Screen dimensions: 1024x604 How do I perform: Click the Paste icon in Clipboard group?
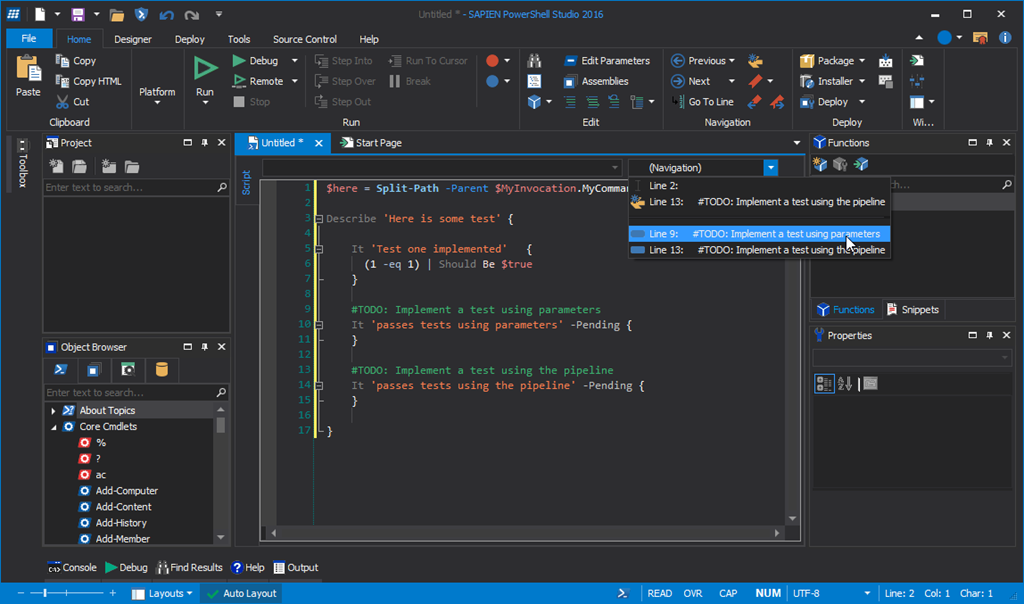click(28, 69)
